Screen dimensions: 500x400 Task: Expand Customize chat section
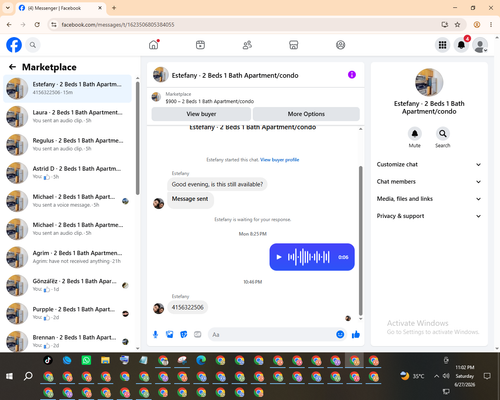(x=429, y=164)
